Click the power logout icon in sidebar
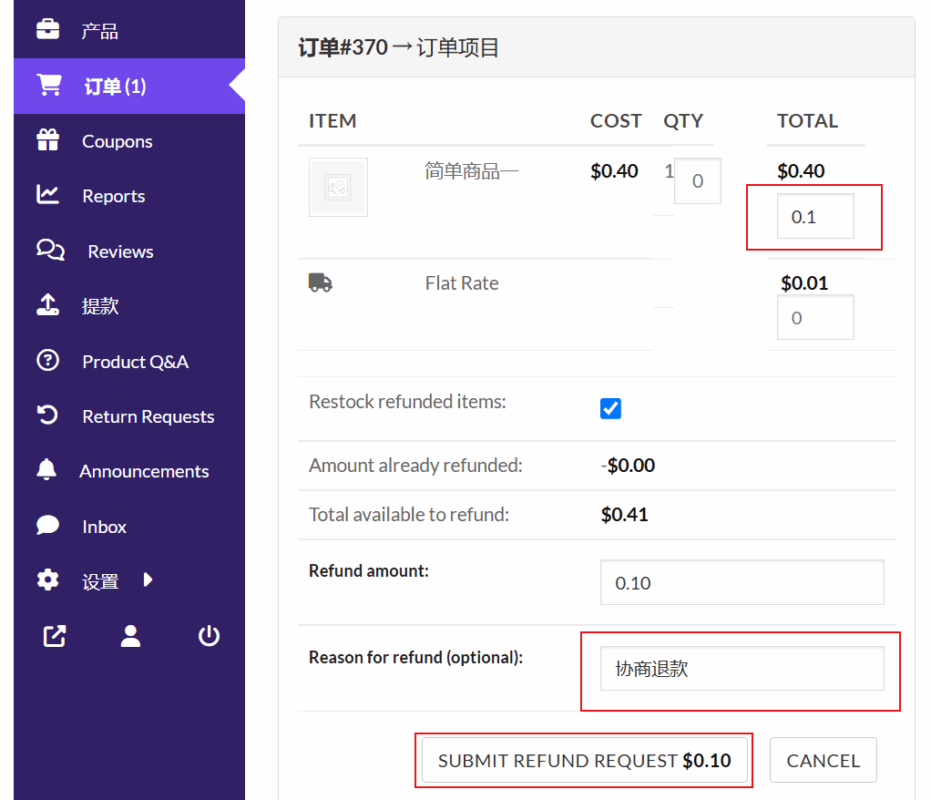This screenshot has width=931, height=800. [208, 636]
